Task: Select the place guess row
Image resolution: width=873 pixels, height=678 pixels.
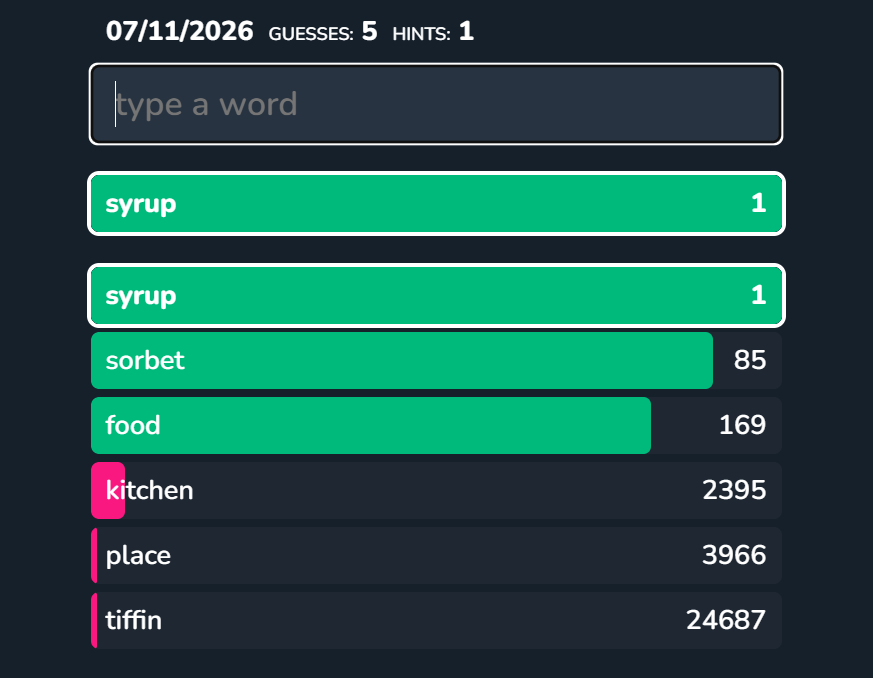Action: (436, 556)
